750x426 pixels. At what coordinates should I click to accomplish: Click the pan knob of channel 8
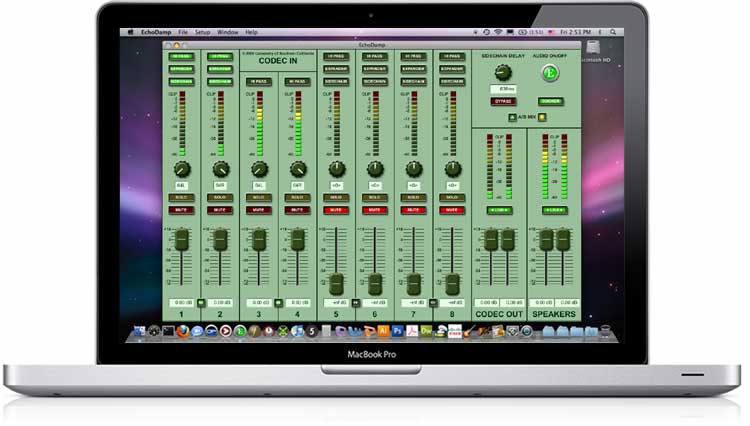[x=452, y=169]
